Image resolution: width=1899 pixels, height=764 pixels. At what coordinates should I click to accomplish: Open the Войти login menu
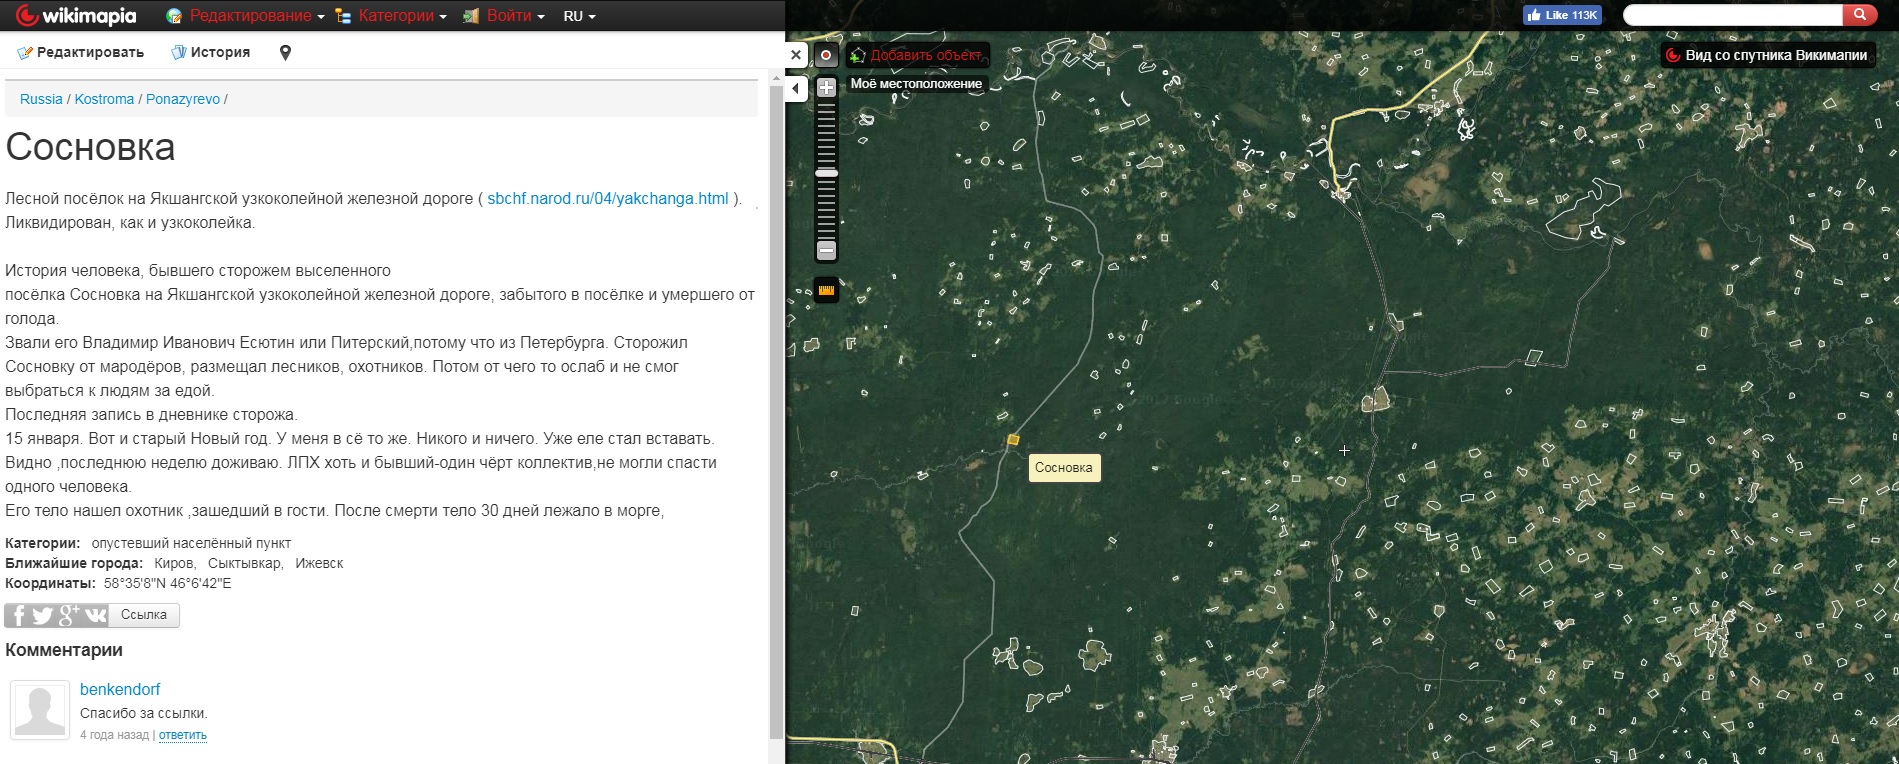coord(514,16)
